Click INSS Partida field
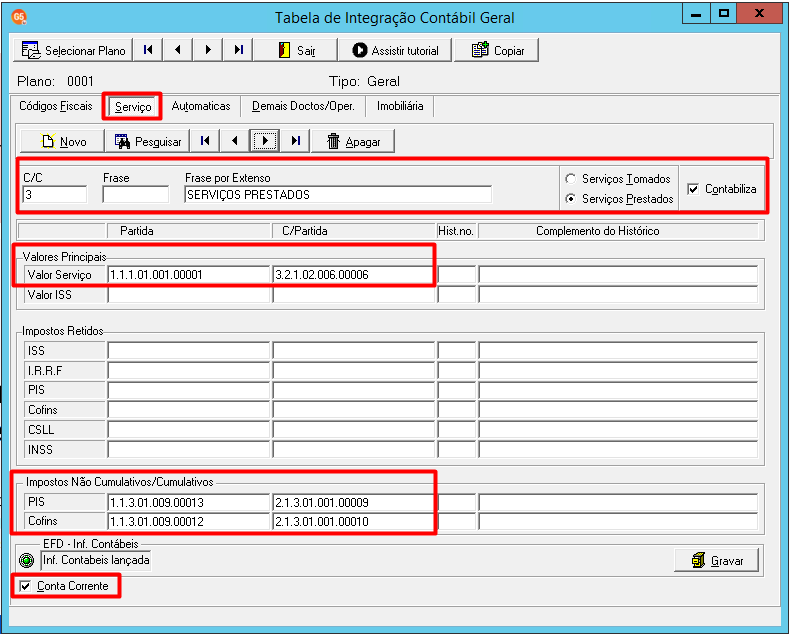 (189, 450)
